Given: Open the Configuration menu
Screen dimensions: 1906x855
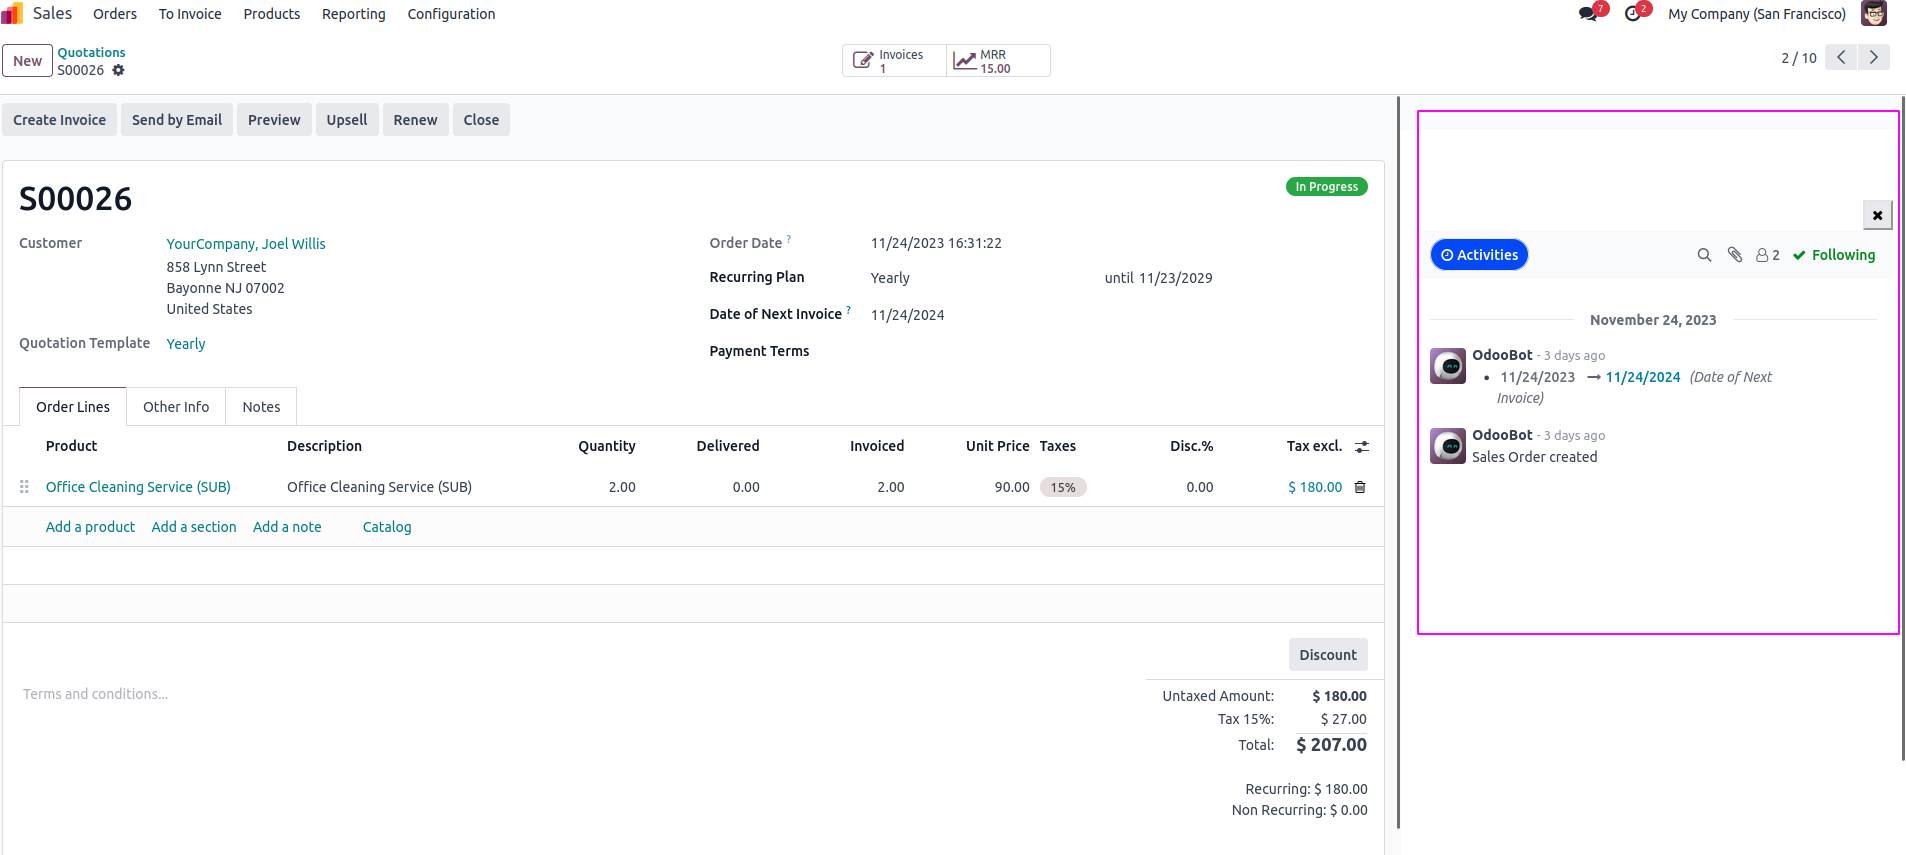Looking at the screenshot, I should pos(451,14).
